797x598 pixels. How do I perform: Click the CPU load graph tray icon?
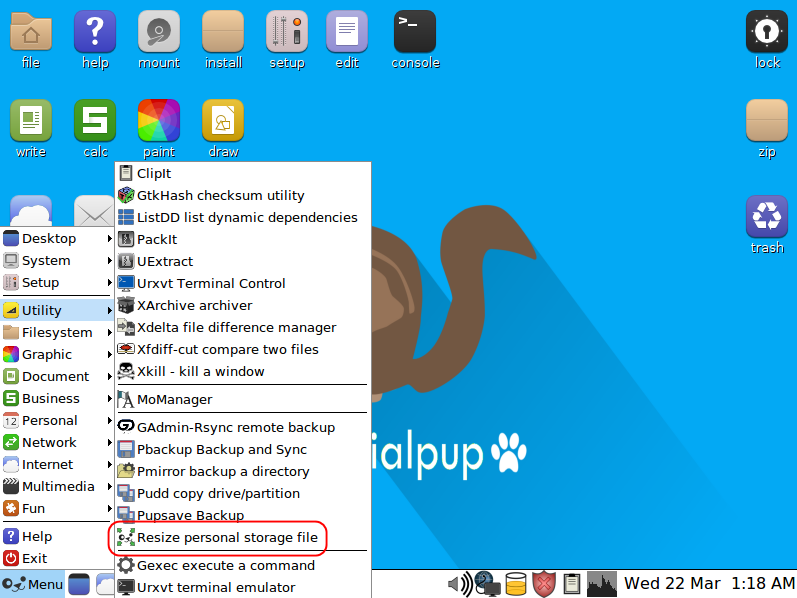(x=602, y=584)
